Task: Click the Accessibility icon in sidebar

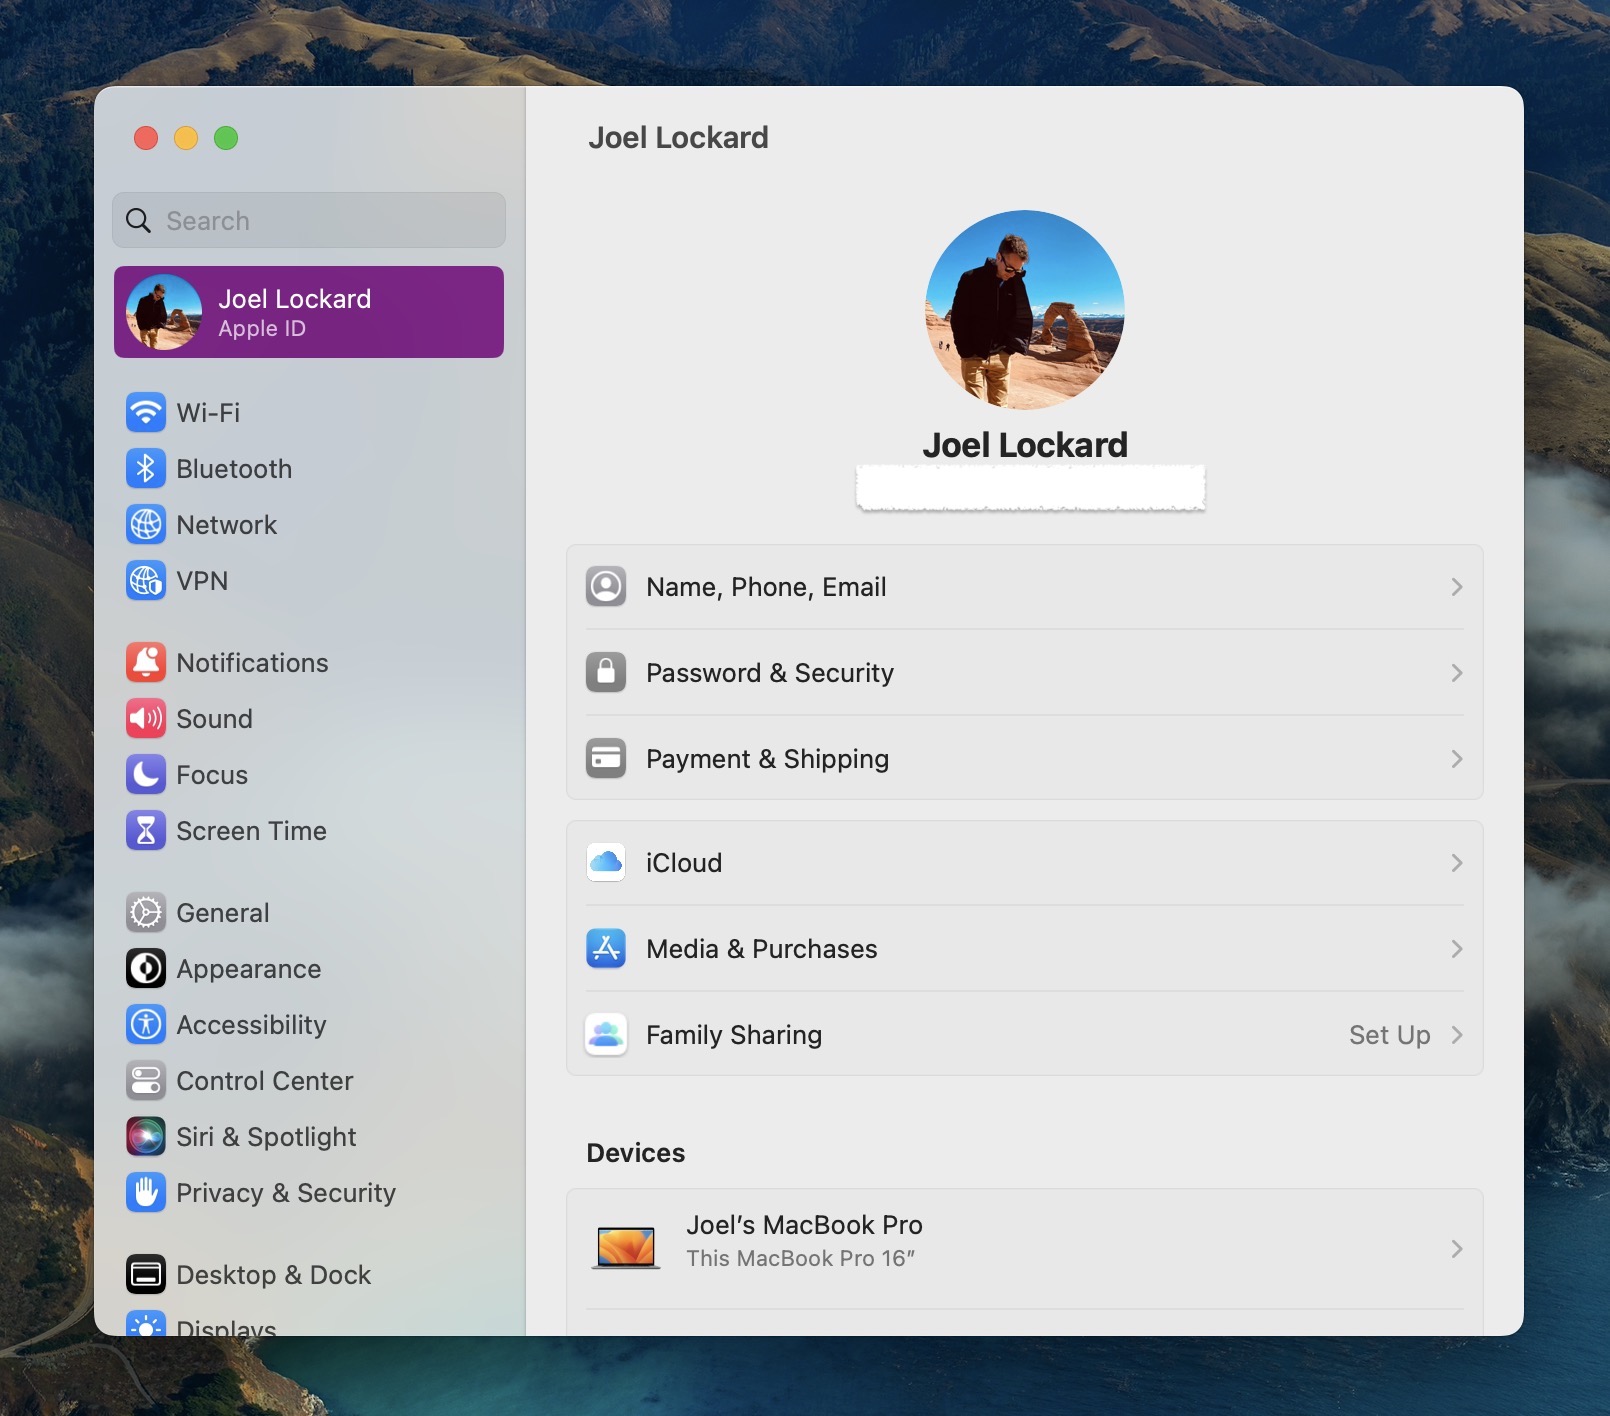Action: [146, 1024]
